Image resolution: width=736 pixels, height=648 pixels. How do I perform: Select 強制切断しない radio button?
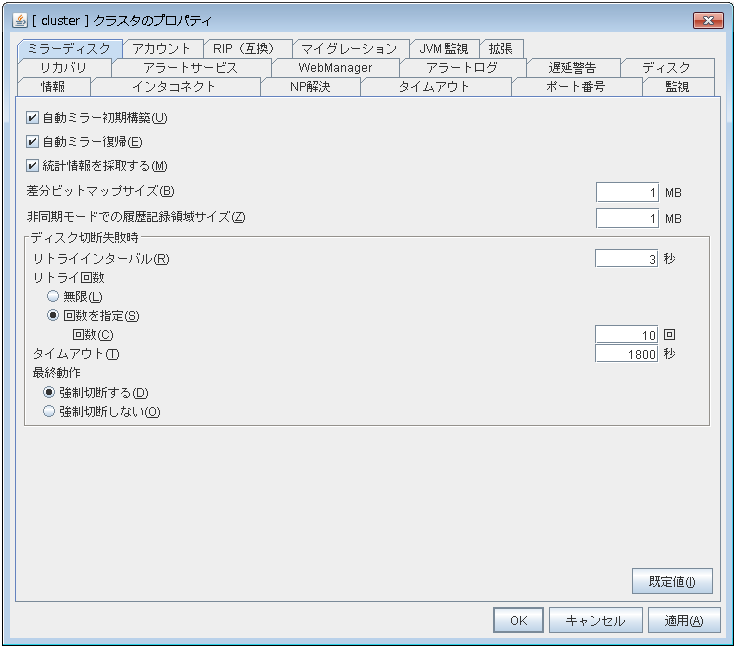49,412
